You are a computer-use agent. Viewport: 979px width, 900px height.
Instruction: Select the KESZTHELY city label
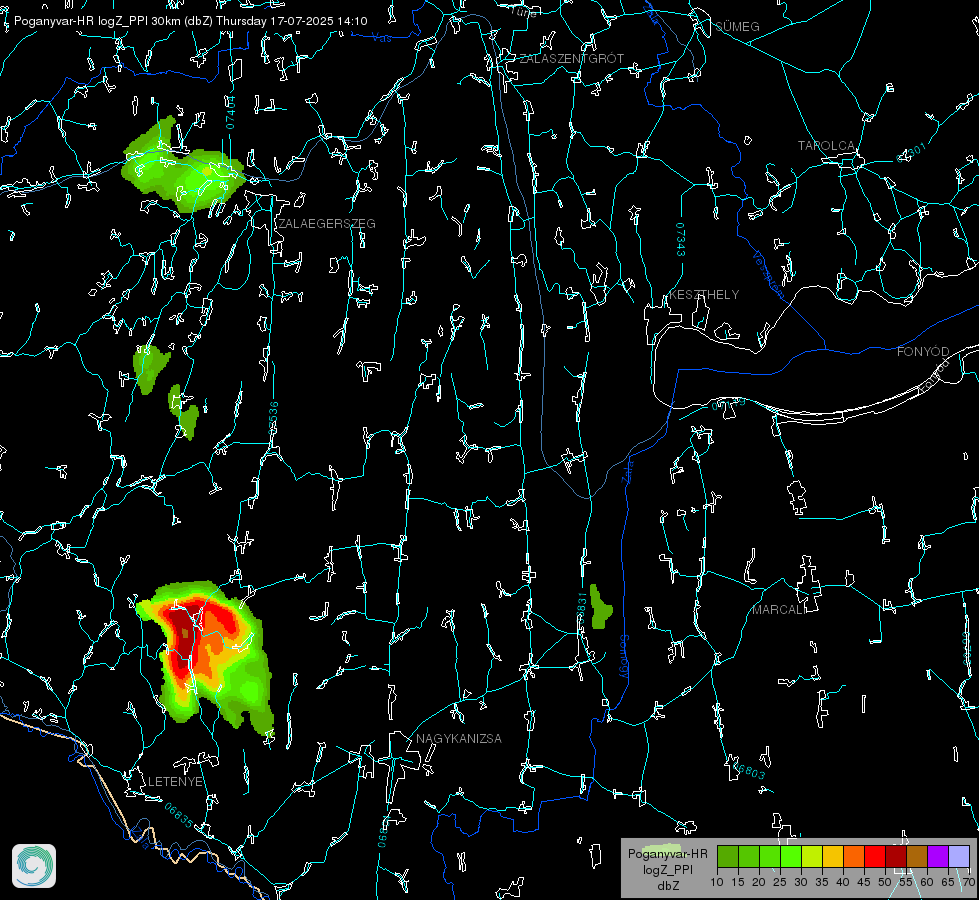pos(704,294)
